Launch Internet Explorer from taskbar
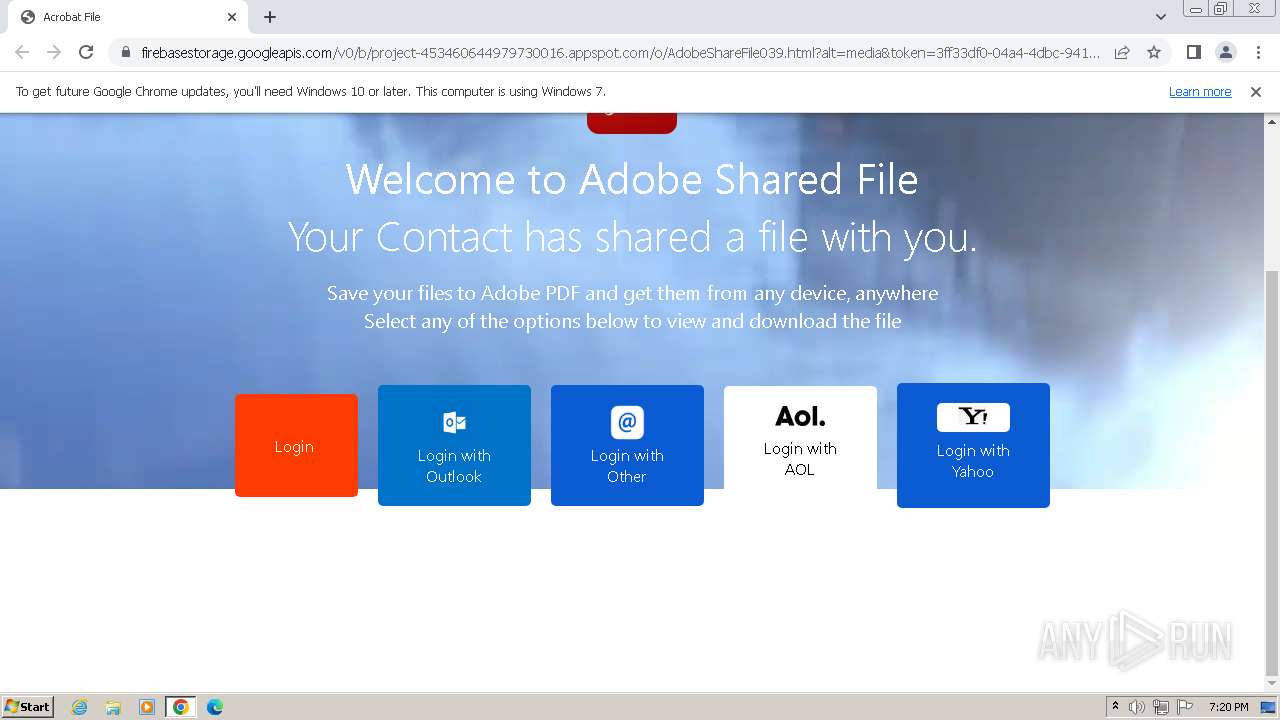Screen dimensions: 1280x720 pyautogui.click(x=79, y=707)
